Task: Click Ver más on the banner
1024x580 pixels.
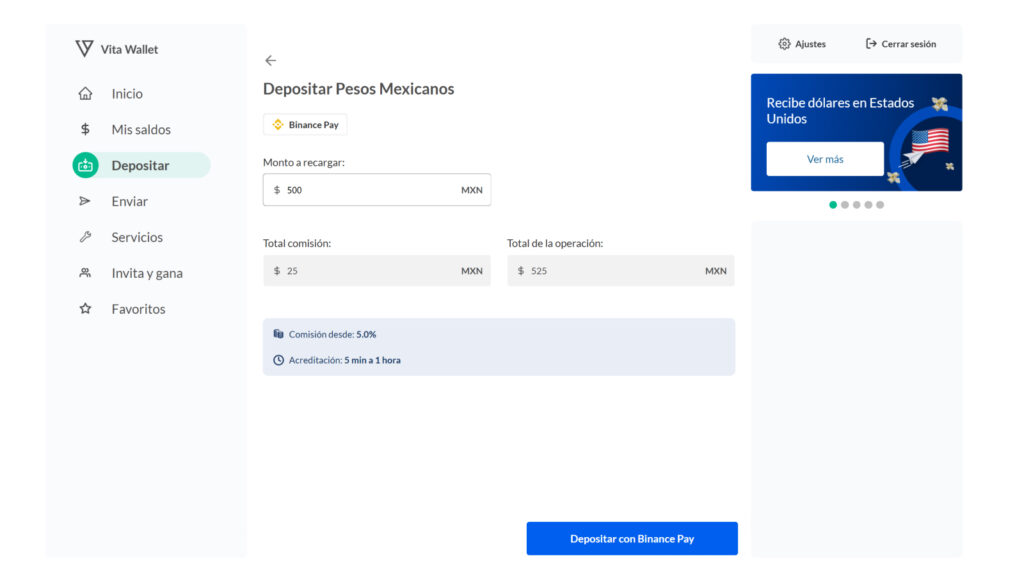Action: pos(825,159)
